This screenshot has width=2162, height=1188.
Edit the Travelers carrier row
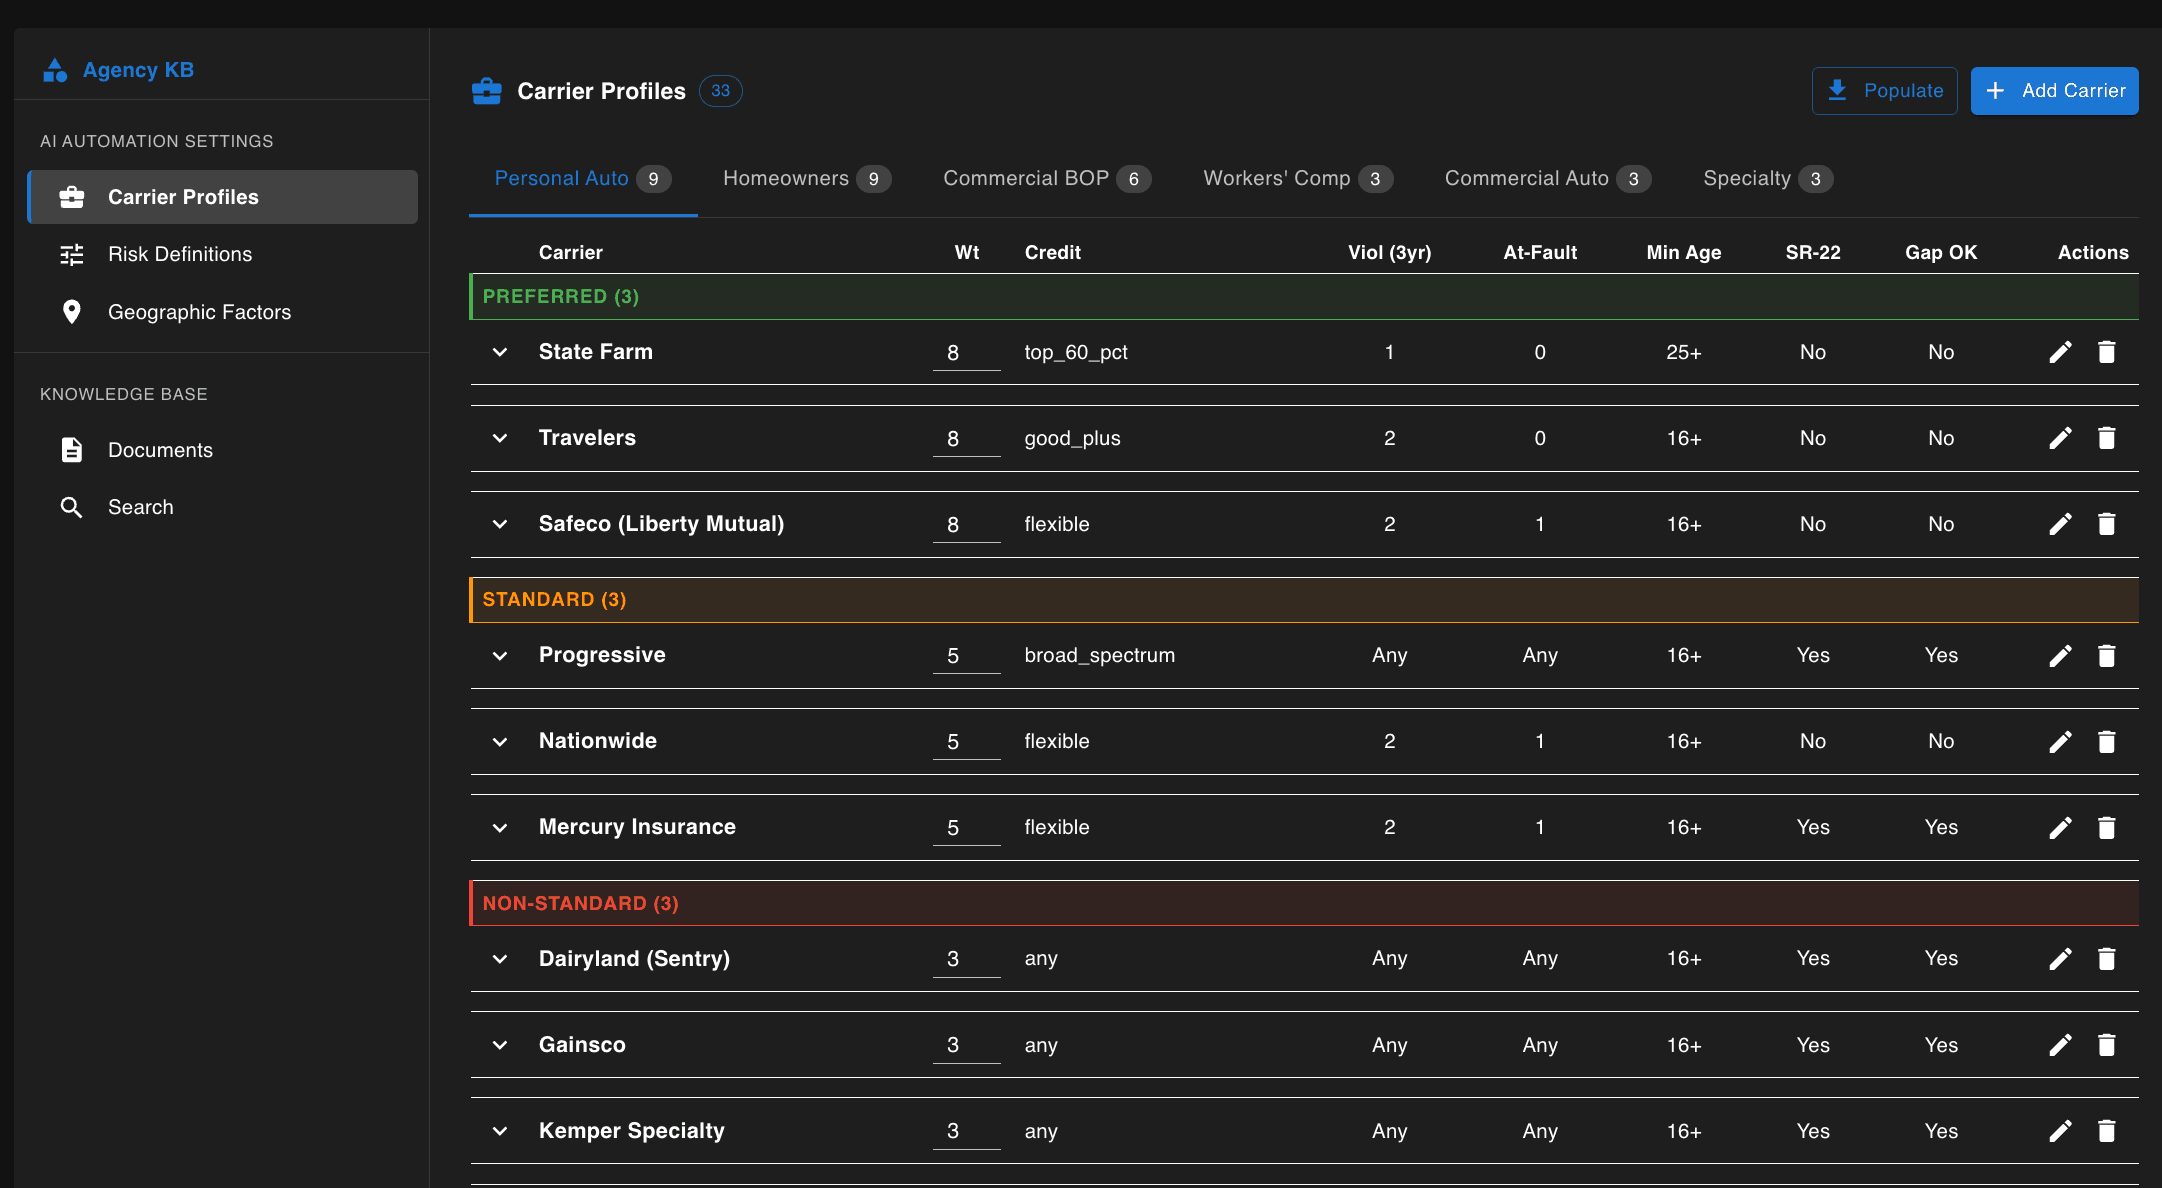(2060, 438)
